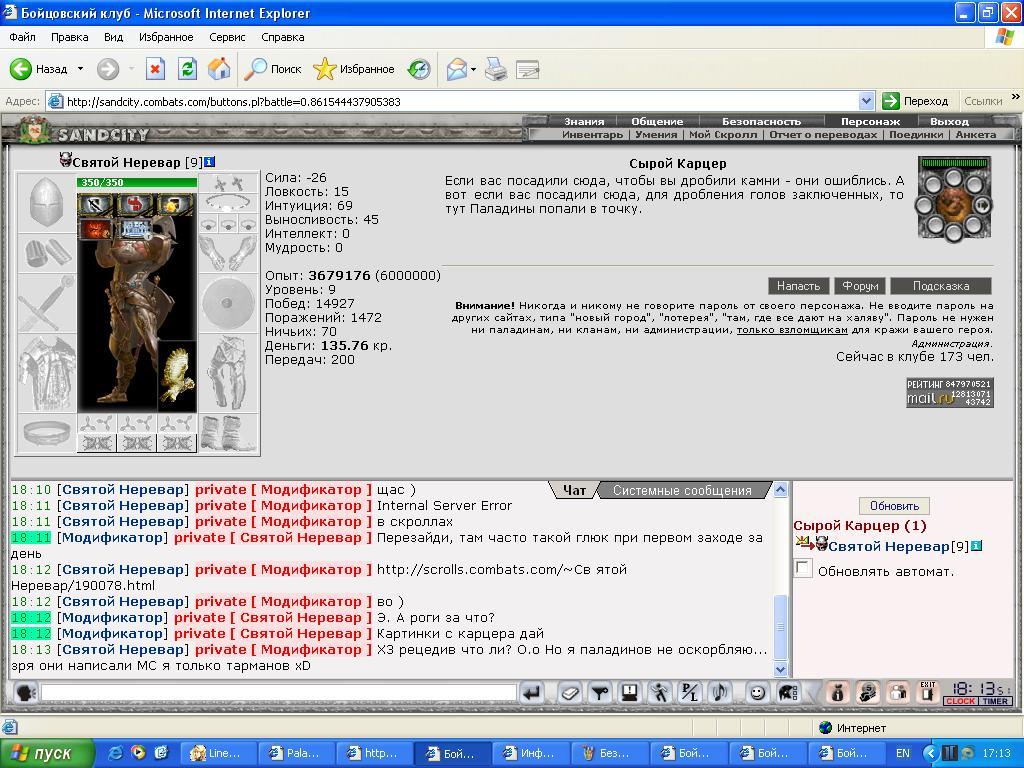Open Отчет о переводах
The image size is (1024, 768).
[x=823, y=135]
